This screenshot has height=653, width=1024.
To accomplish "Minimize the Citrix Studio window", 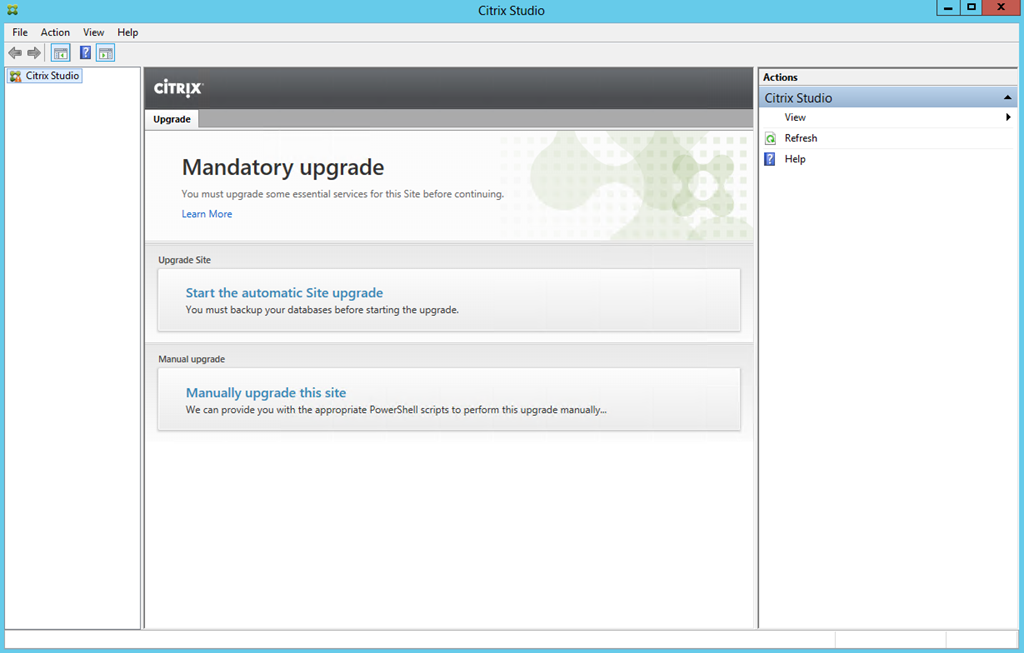I will (x=948, y=7).
